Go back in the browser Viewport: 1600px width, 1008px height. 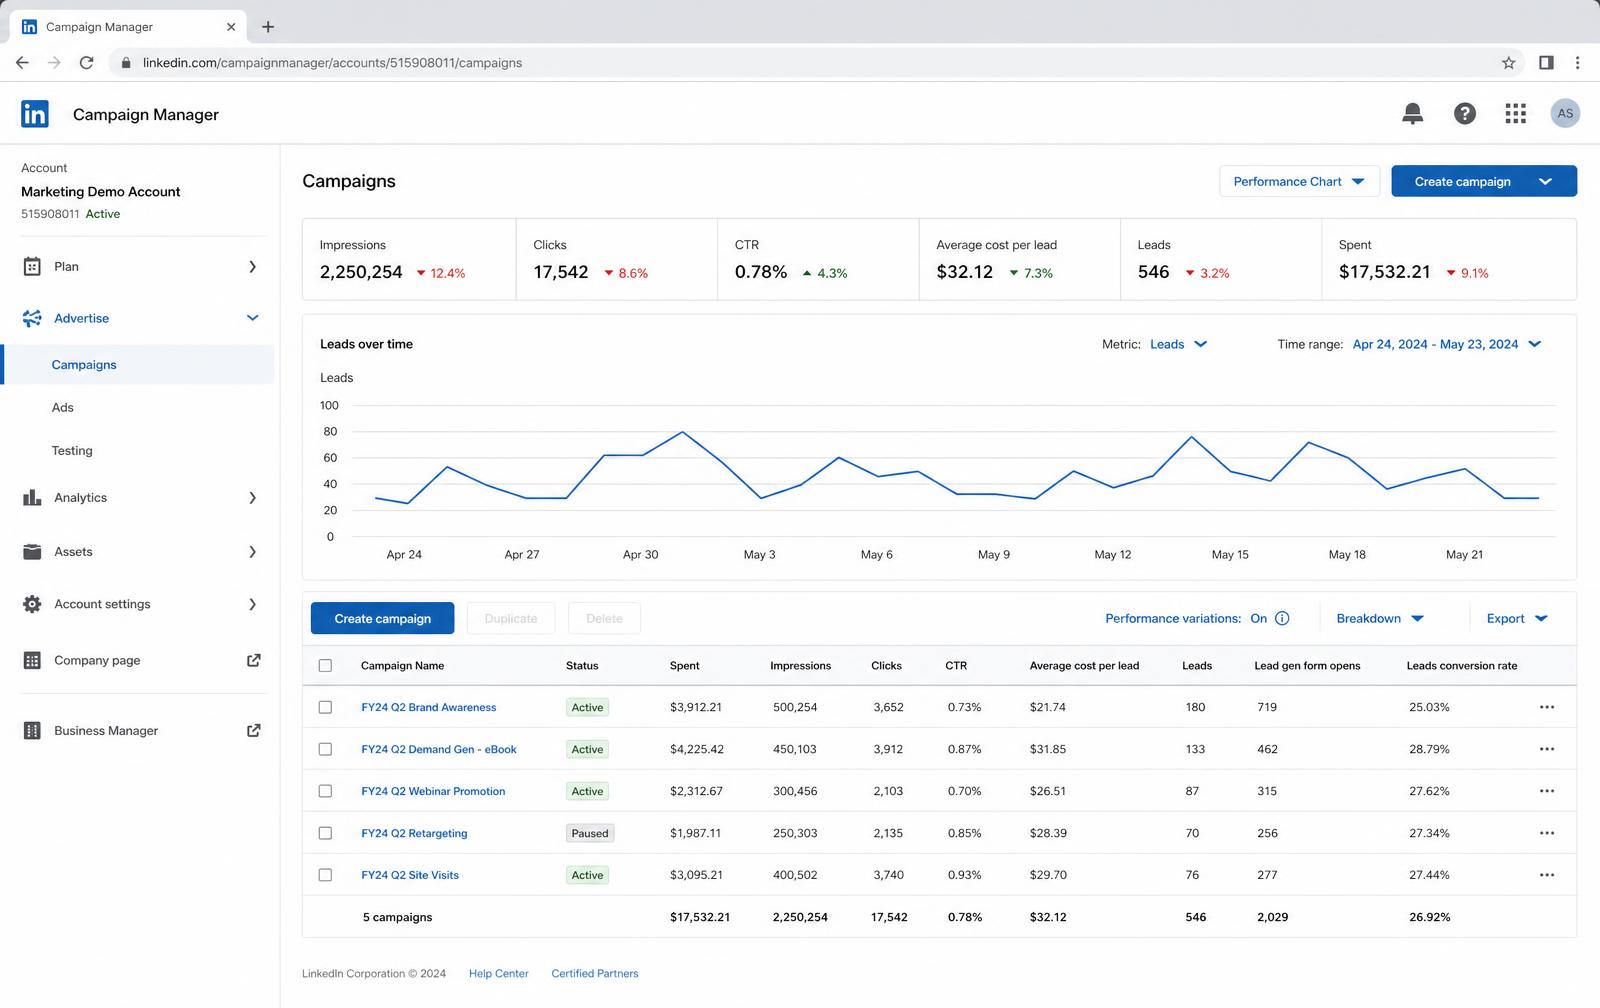coord(22,62)
